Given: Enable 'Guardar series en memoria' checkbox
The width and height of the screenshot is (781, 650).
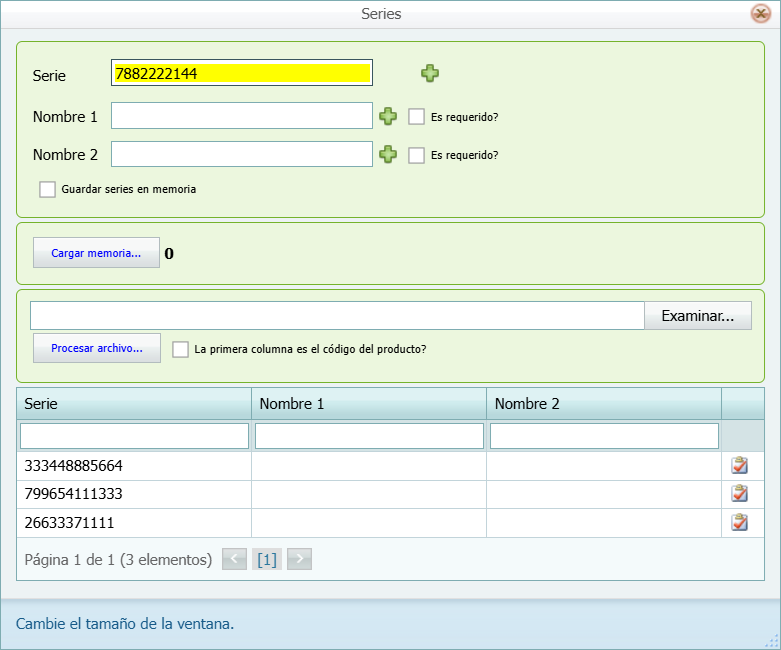Looking at the screenshot, I should tap(48, 189).
